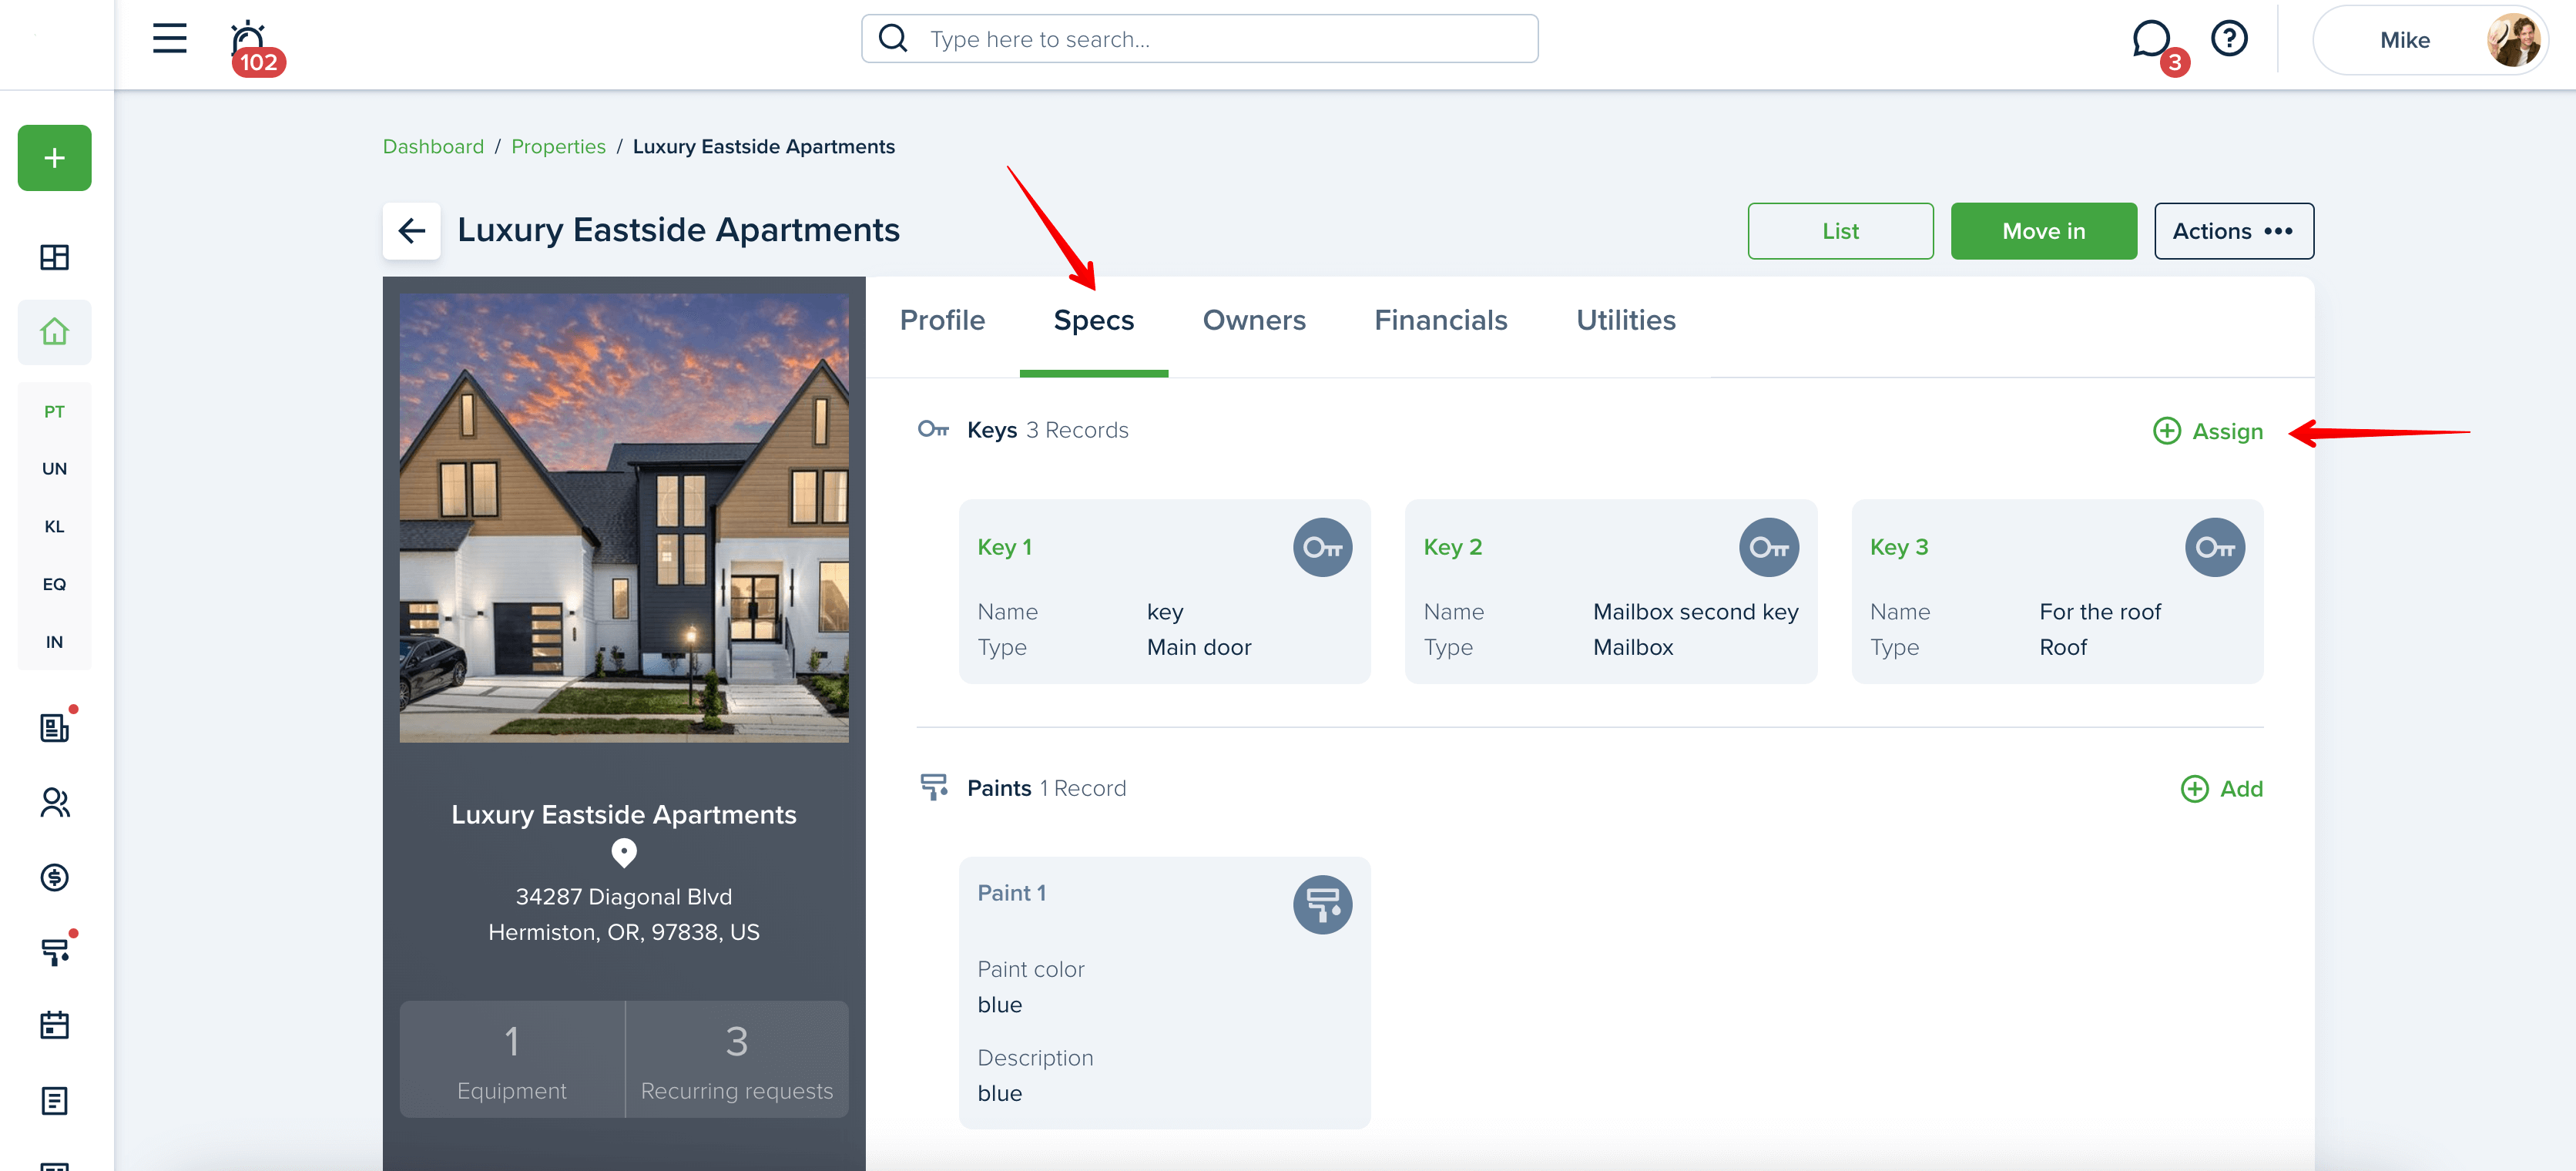Viewport: 2576px width, 1171px height.
Task: Click the Move in button
Action: tap(2043, 231)
